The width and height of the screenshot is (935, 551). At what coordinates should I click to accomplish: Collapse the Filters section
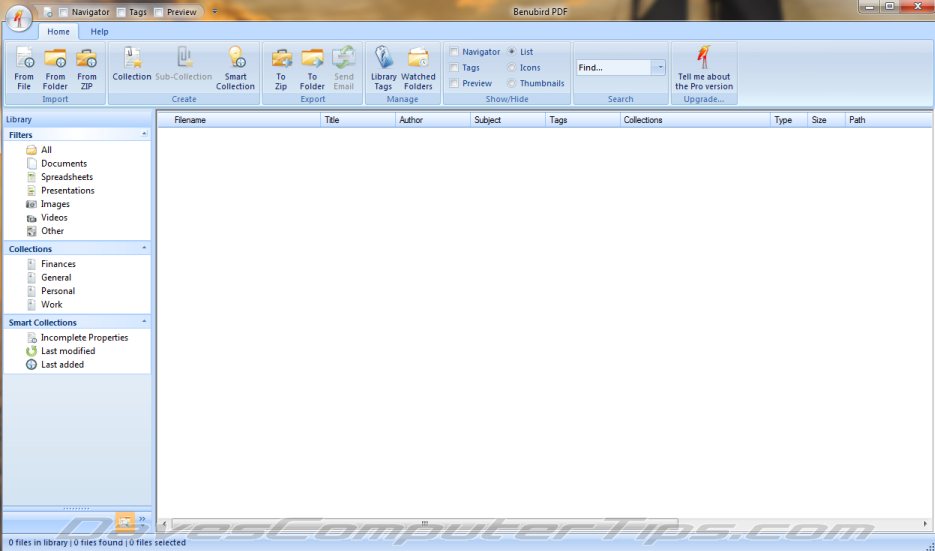[x=144, y=134]
